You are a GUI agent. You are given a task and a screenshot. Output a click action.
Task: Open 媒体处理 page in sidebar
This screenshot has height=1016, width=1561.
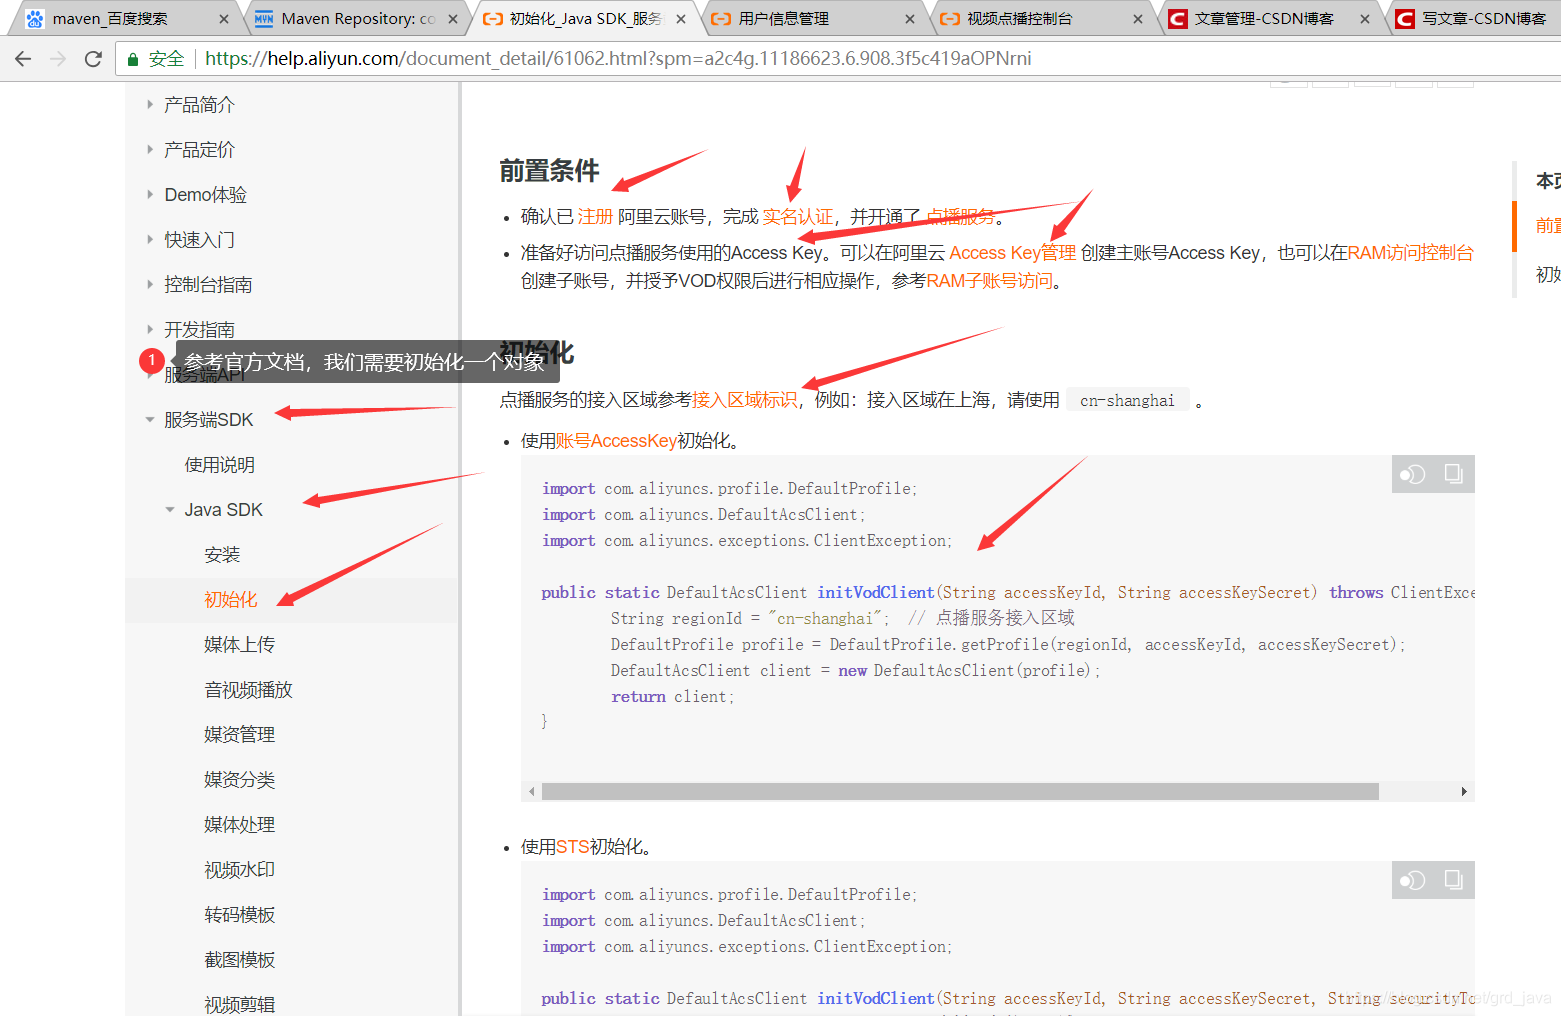(239, 825)
